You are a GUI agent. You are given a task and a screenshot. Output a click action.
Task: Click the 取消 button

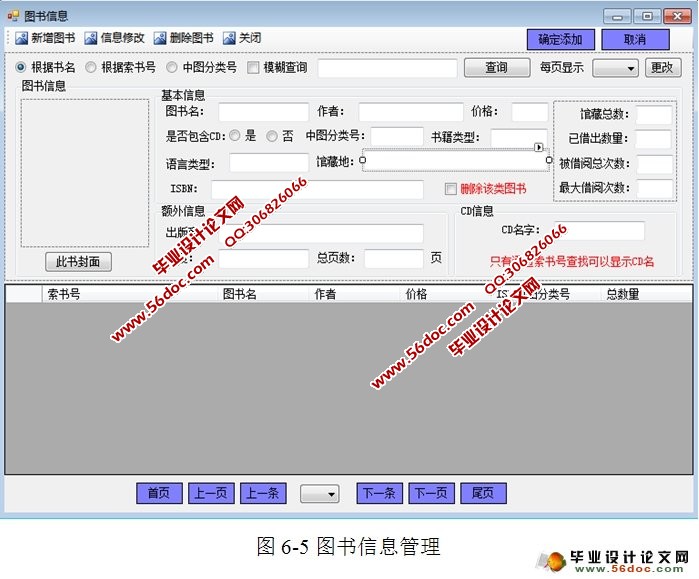[635, 40]
